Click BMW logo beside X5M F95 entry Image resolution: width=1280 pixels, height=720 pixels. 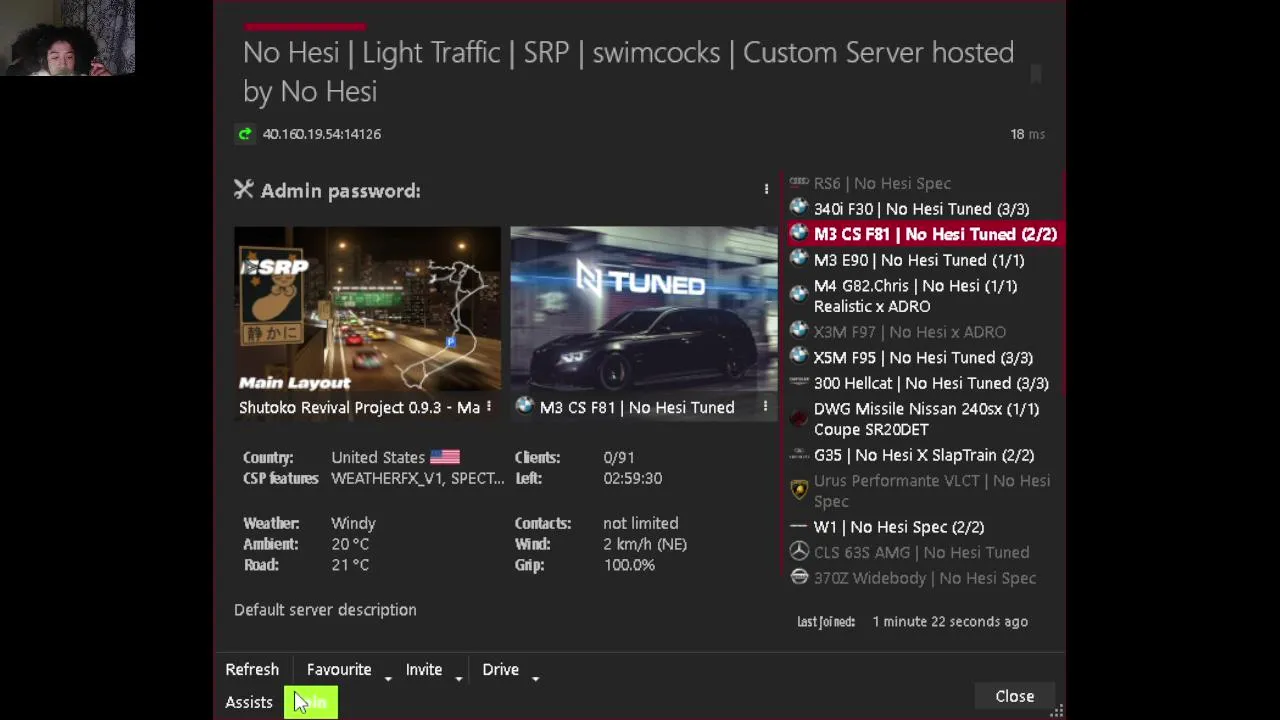pos(798,356)
